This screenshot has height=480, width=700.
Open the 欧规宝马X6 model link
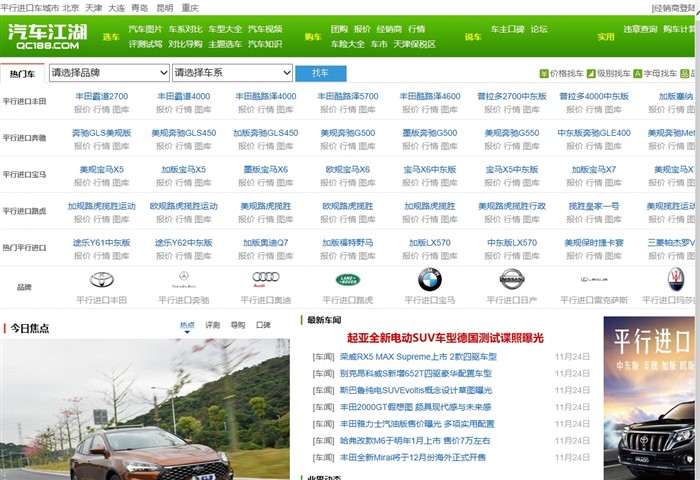(348, 169)
